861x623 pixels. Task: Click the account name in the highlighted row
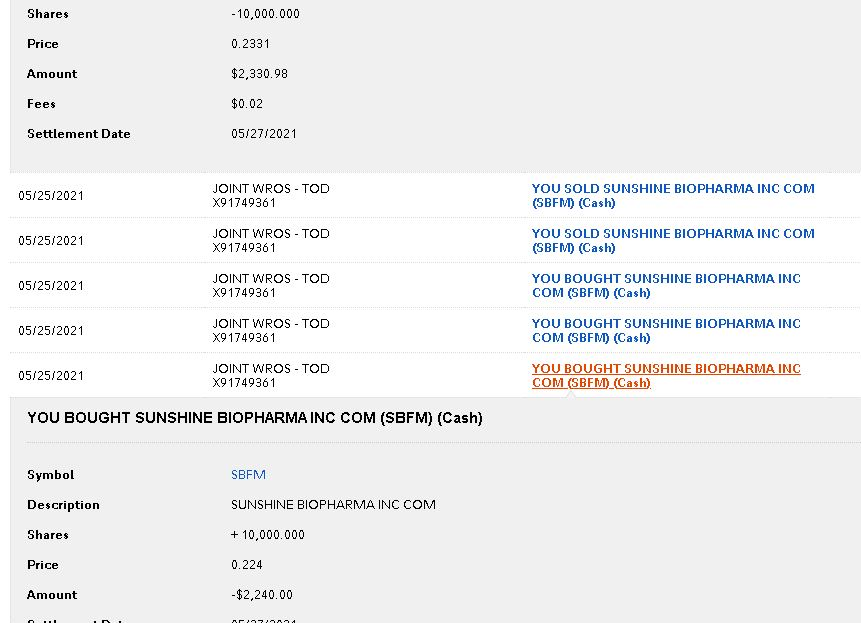271,369
